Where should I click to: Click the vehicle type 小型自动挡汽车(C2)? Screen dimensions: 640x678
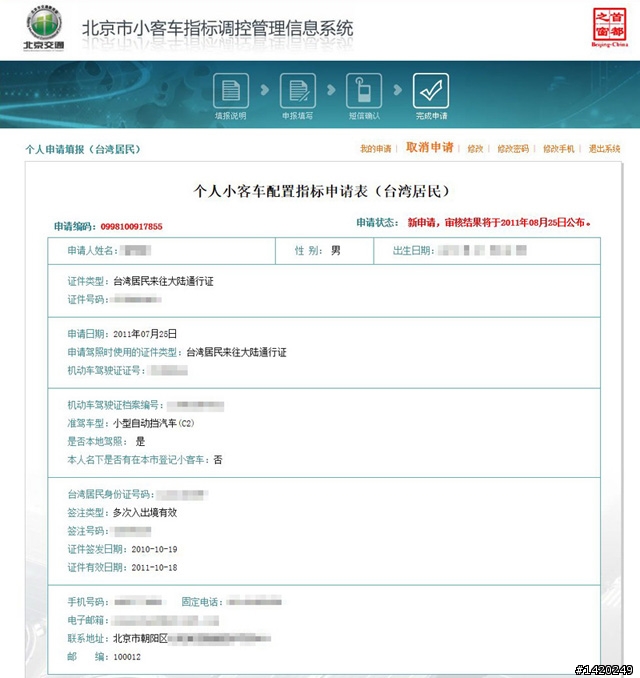pyautogui.click(x=154, y=423)
